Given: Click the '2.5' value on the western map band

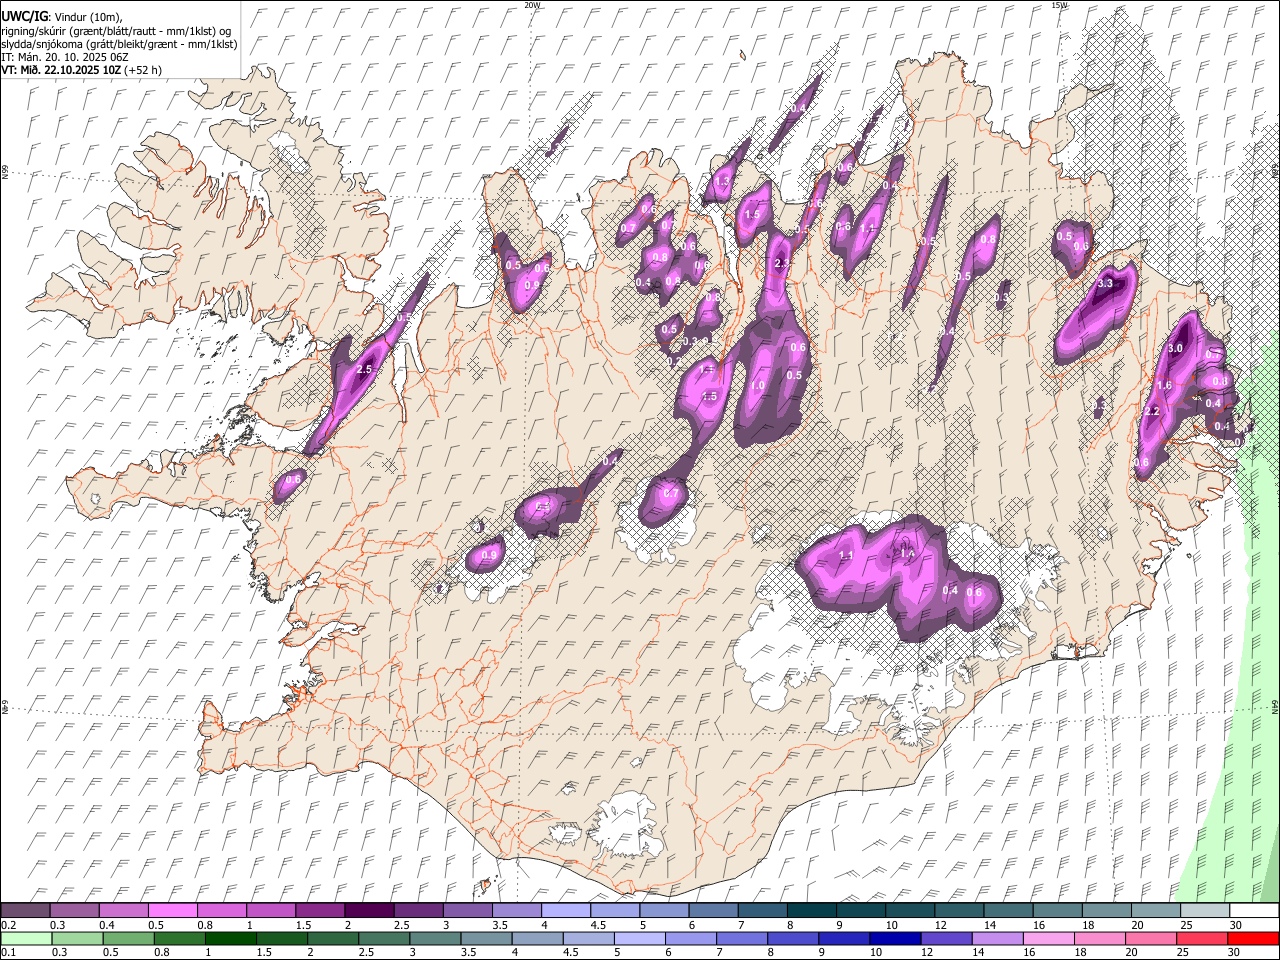Looking at the screenshot, I should click(x=364, y=370).
